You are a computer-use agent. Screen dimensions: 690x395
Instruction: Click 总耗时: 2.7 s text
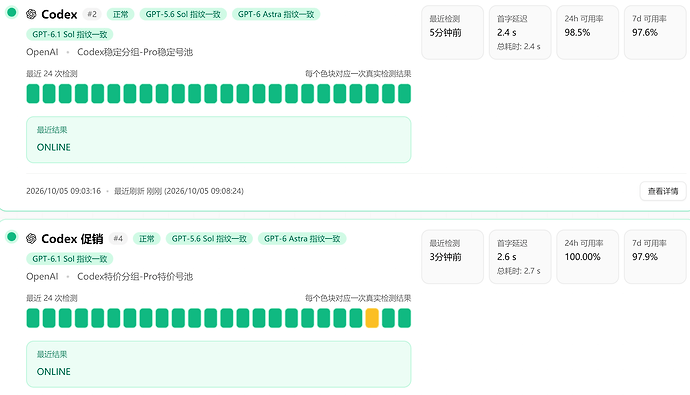[x=519, y=271]
